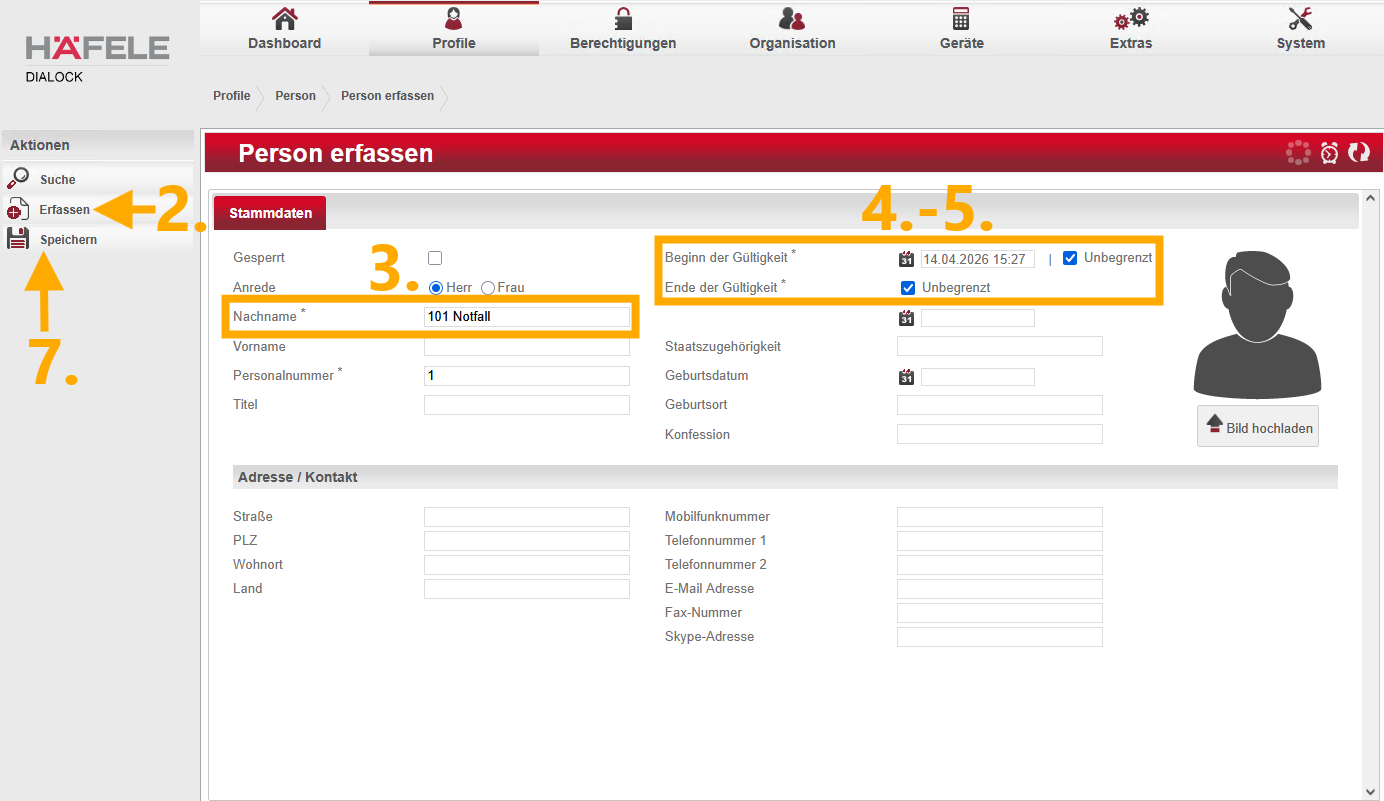Open the System menu

pos(1300,29)
